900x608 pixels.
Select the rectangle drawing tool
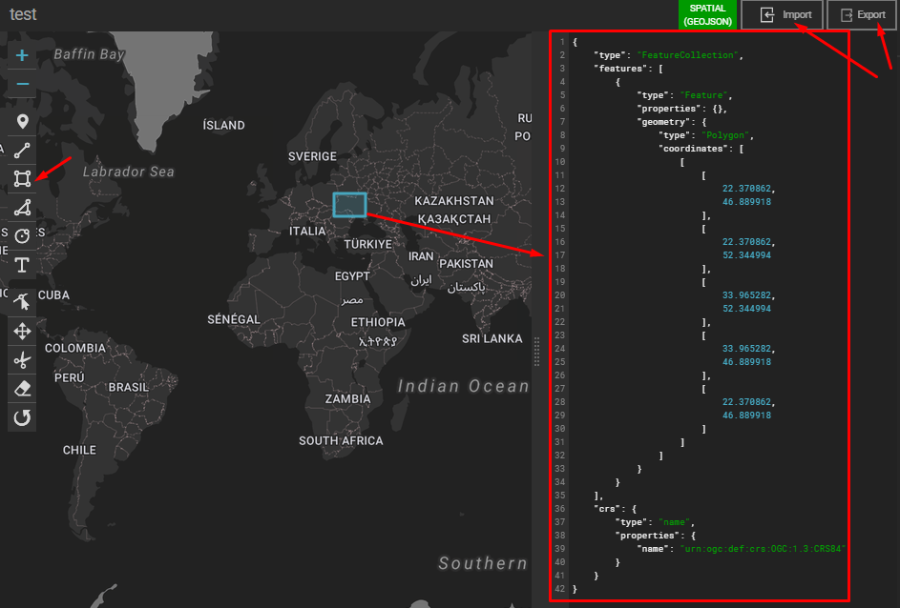point(21,178)
